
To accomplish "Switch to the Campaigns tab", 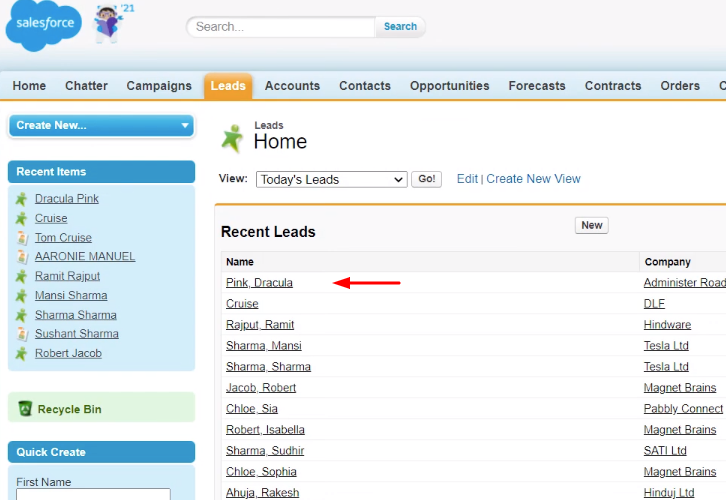I will pos(159,86).
